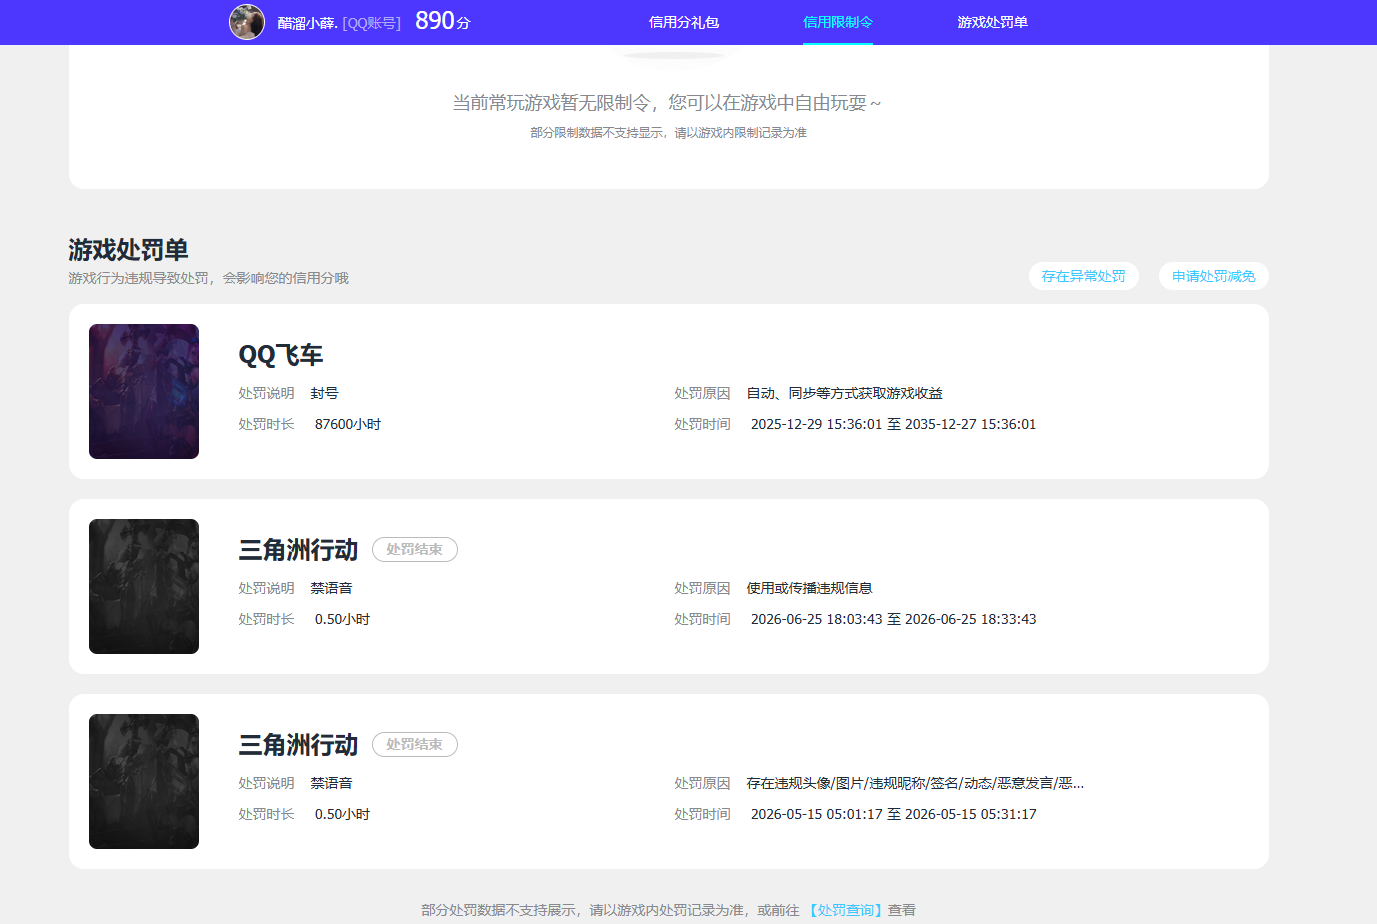Open the 信用分礼包 tab
This screenshot has width=1377, height=924.
click(x=684, y=22)
